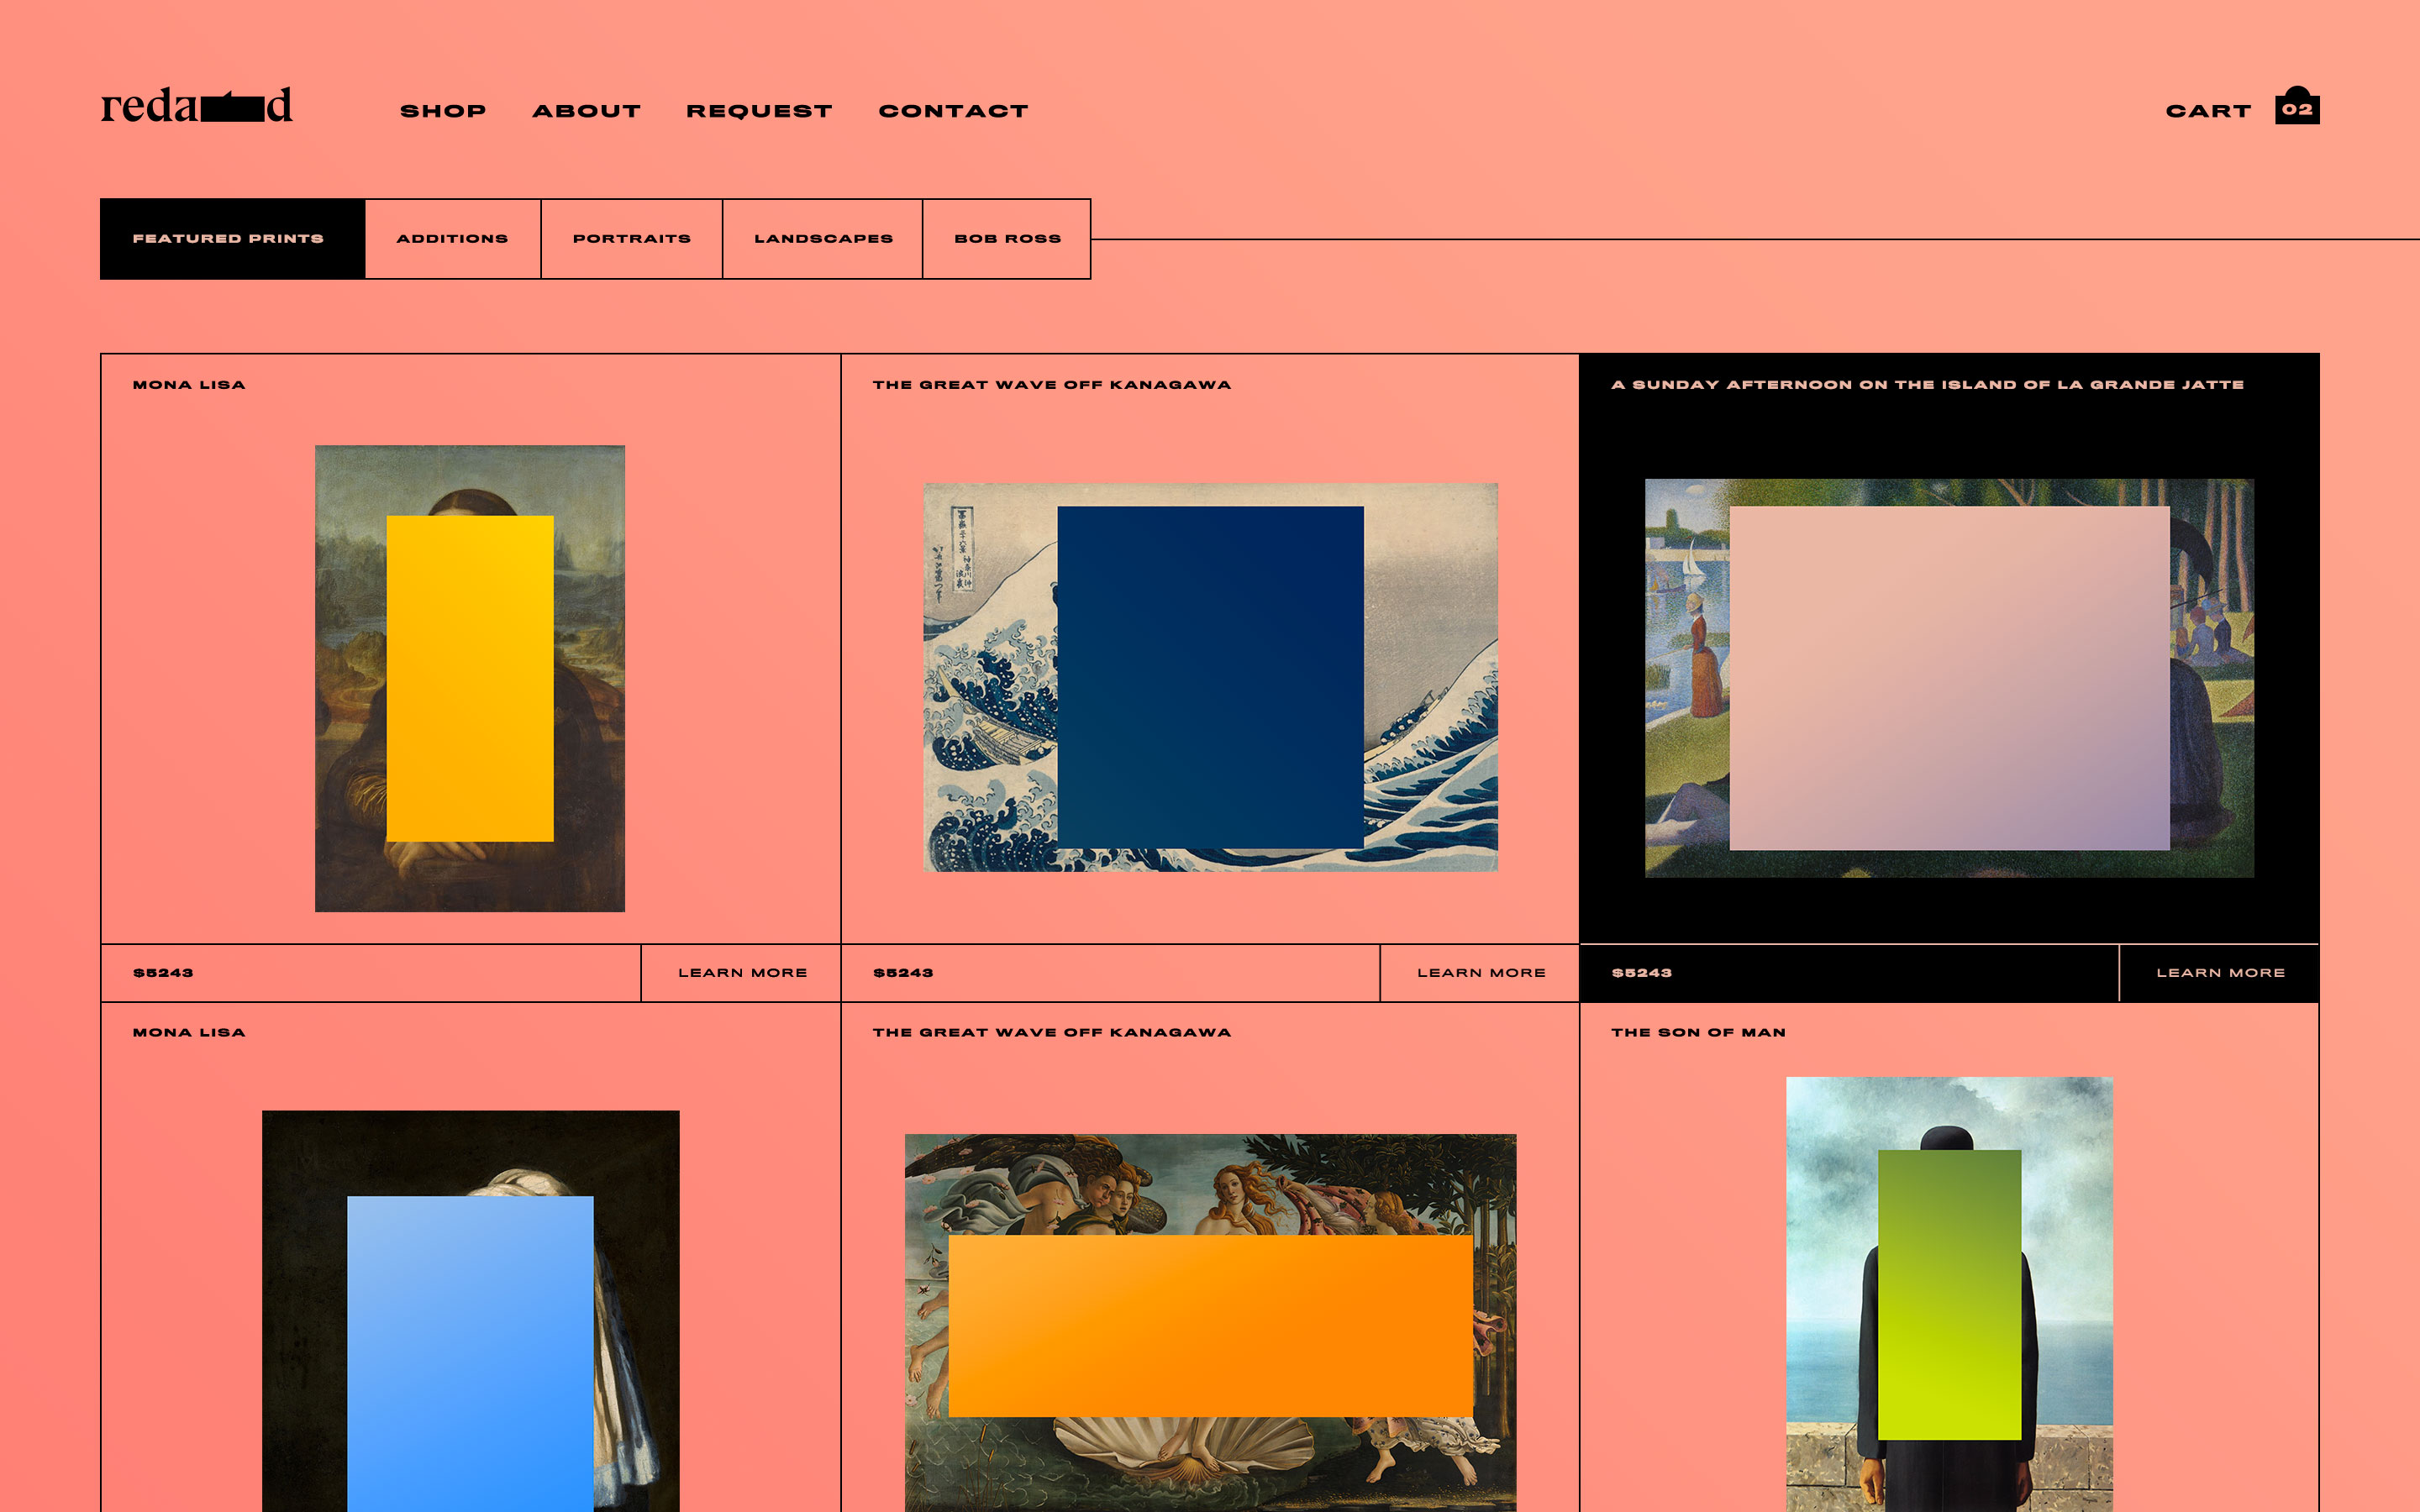Open the cart bag icon
This screenshot has width=2420, height=1512.
pos(2296,107)
